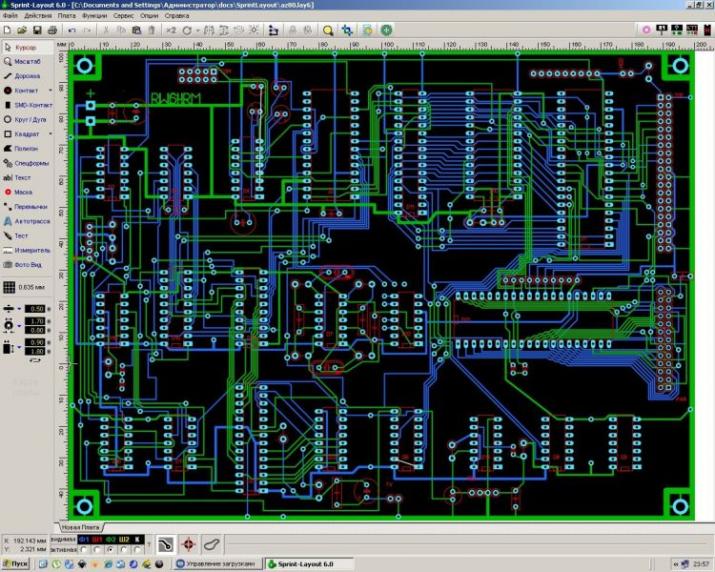Viewport: 715px width, 572px height.
Task: Select the Курсор (cursor) tool
Action: tap(25, 47)
